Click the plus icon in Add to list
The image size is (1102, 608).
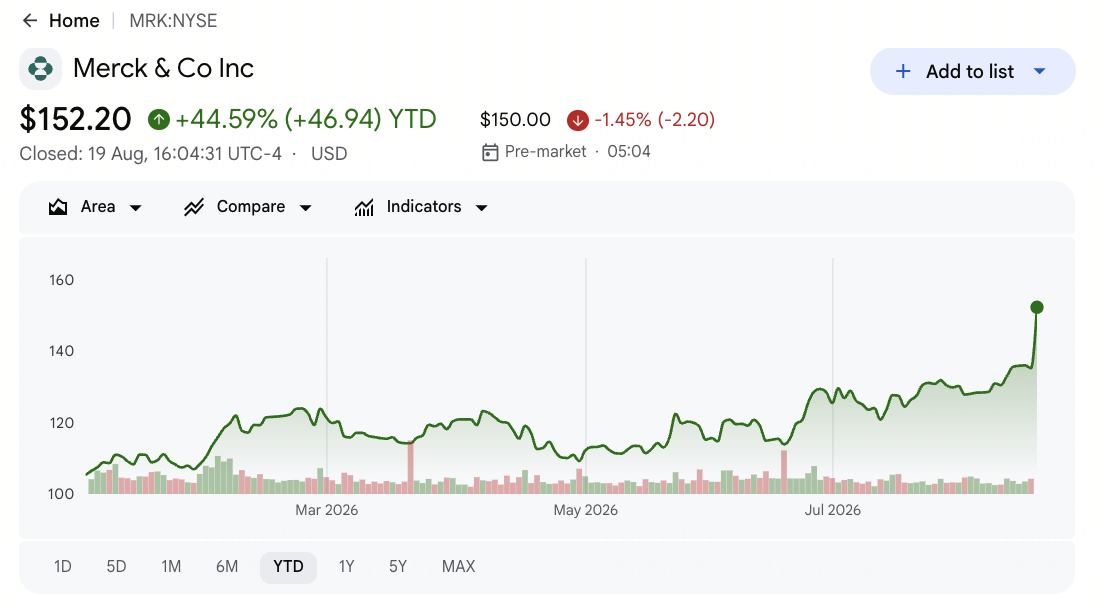click(903, 71)
